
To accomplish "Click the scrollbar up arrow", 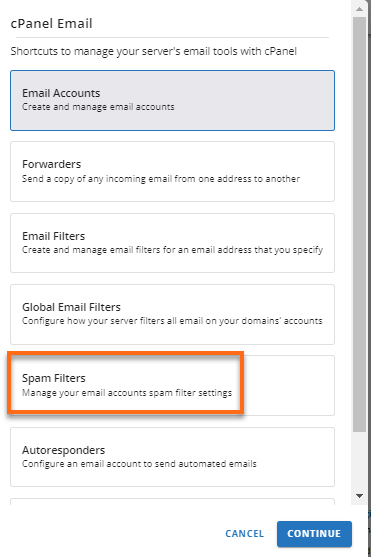I will pos(359,9).
